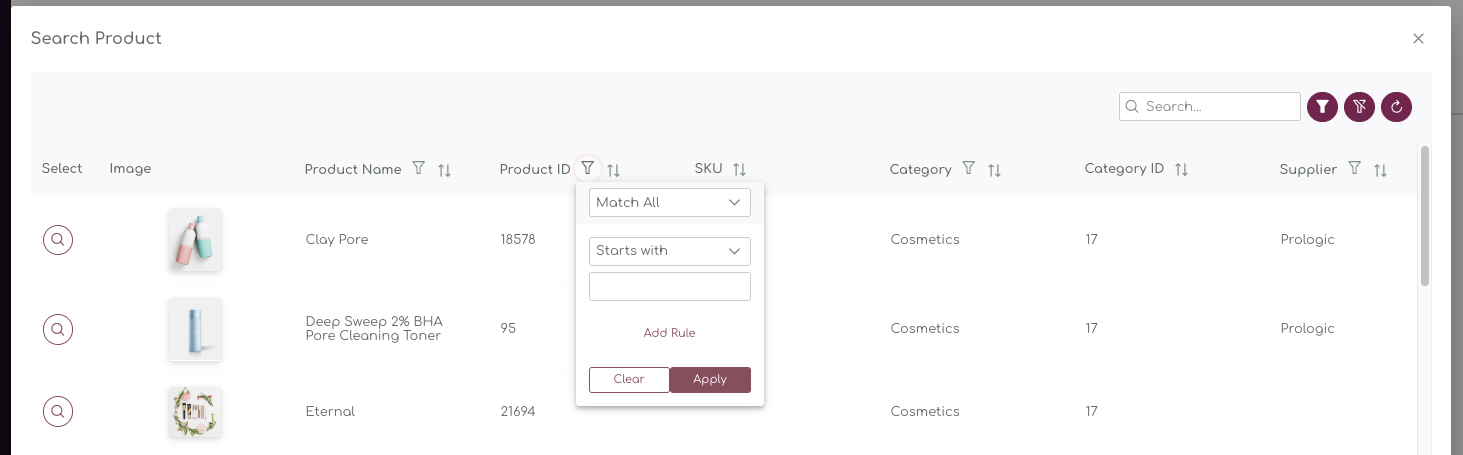Click the Supplier column filter icon
Screen dimensions: 1463x455
coord(1354,169)
